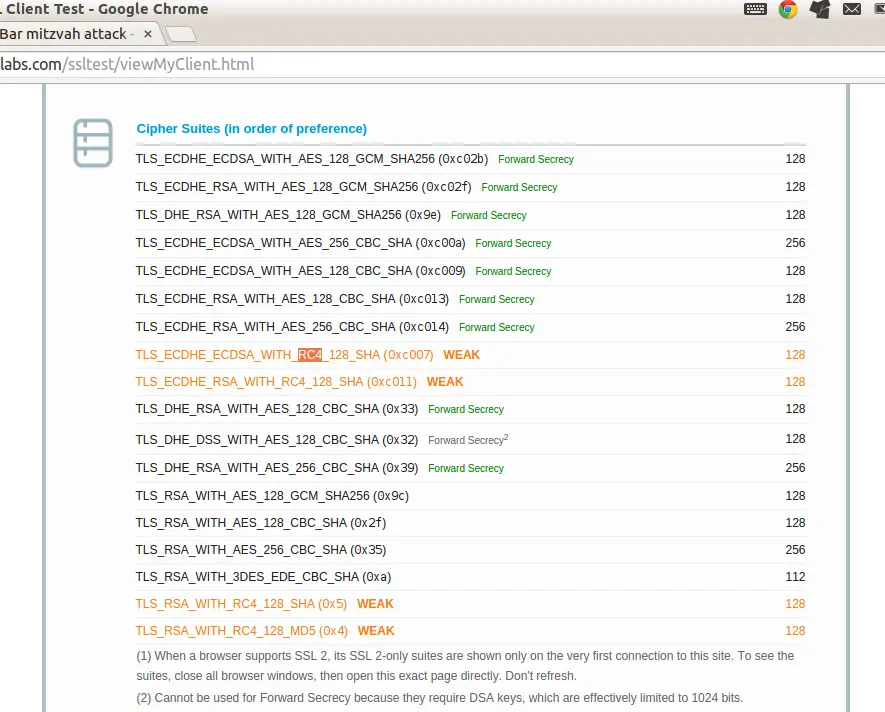This screenshot has height=712, width=885.
Task: Select TLS_ECDHE_ECDSA_WITH_AES_128_CBC_SHA (0xc009) text
Action: click(300, 271)
